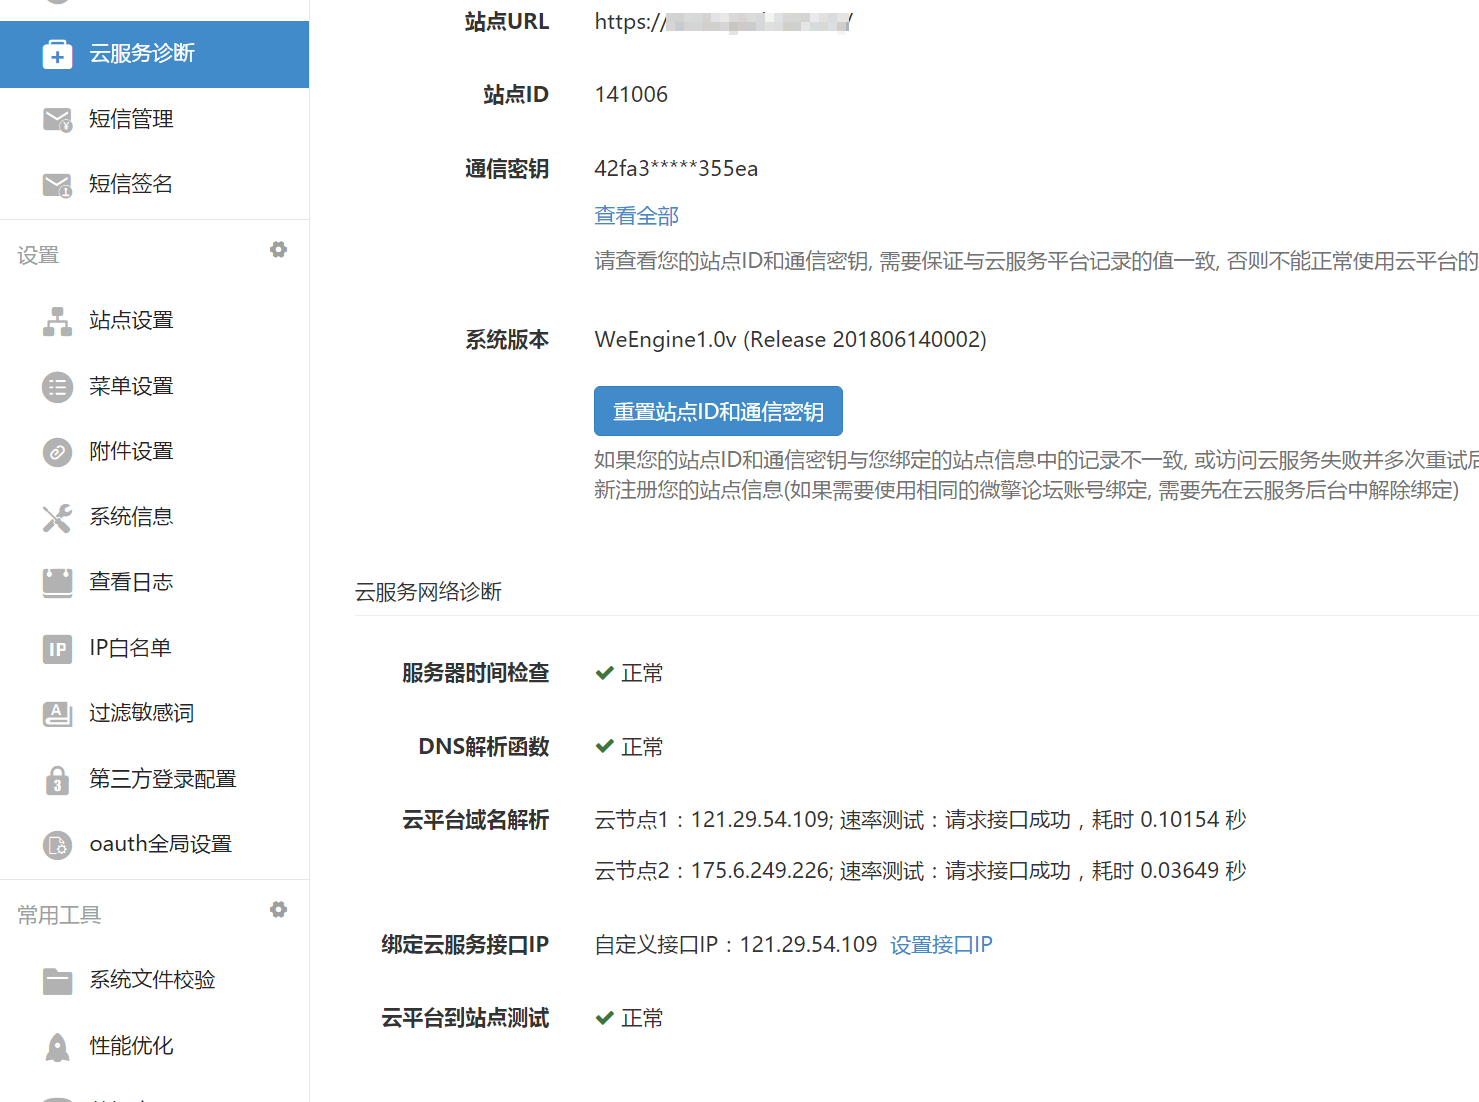Click the 系统文件校验 folder icon
1479x1102 pixels.
57,981
